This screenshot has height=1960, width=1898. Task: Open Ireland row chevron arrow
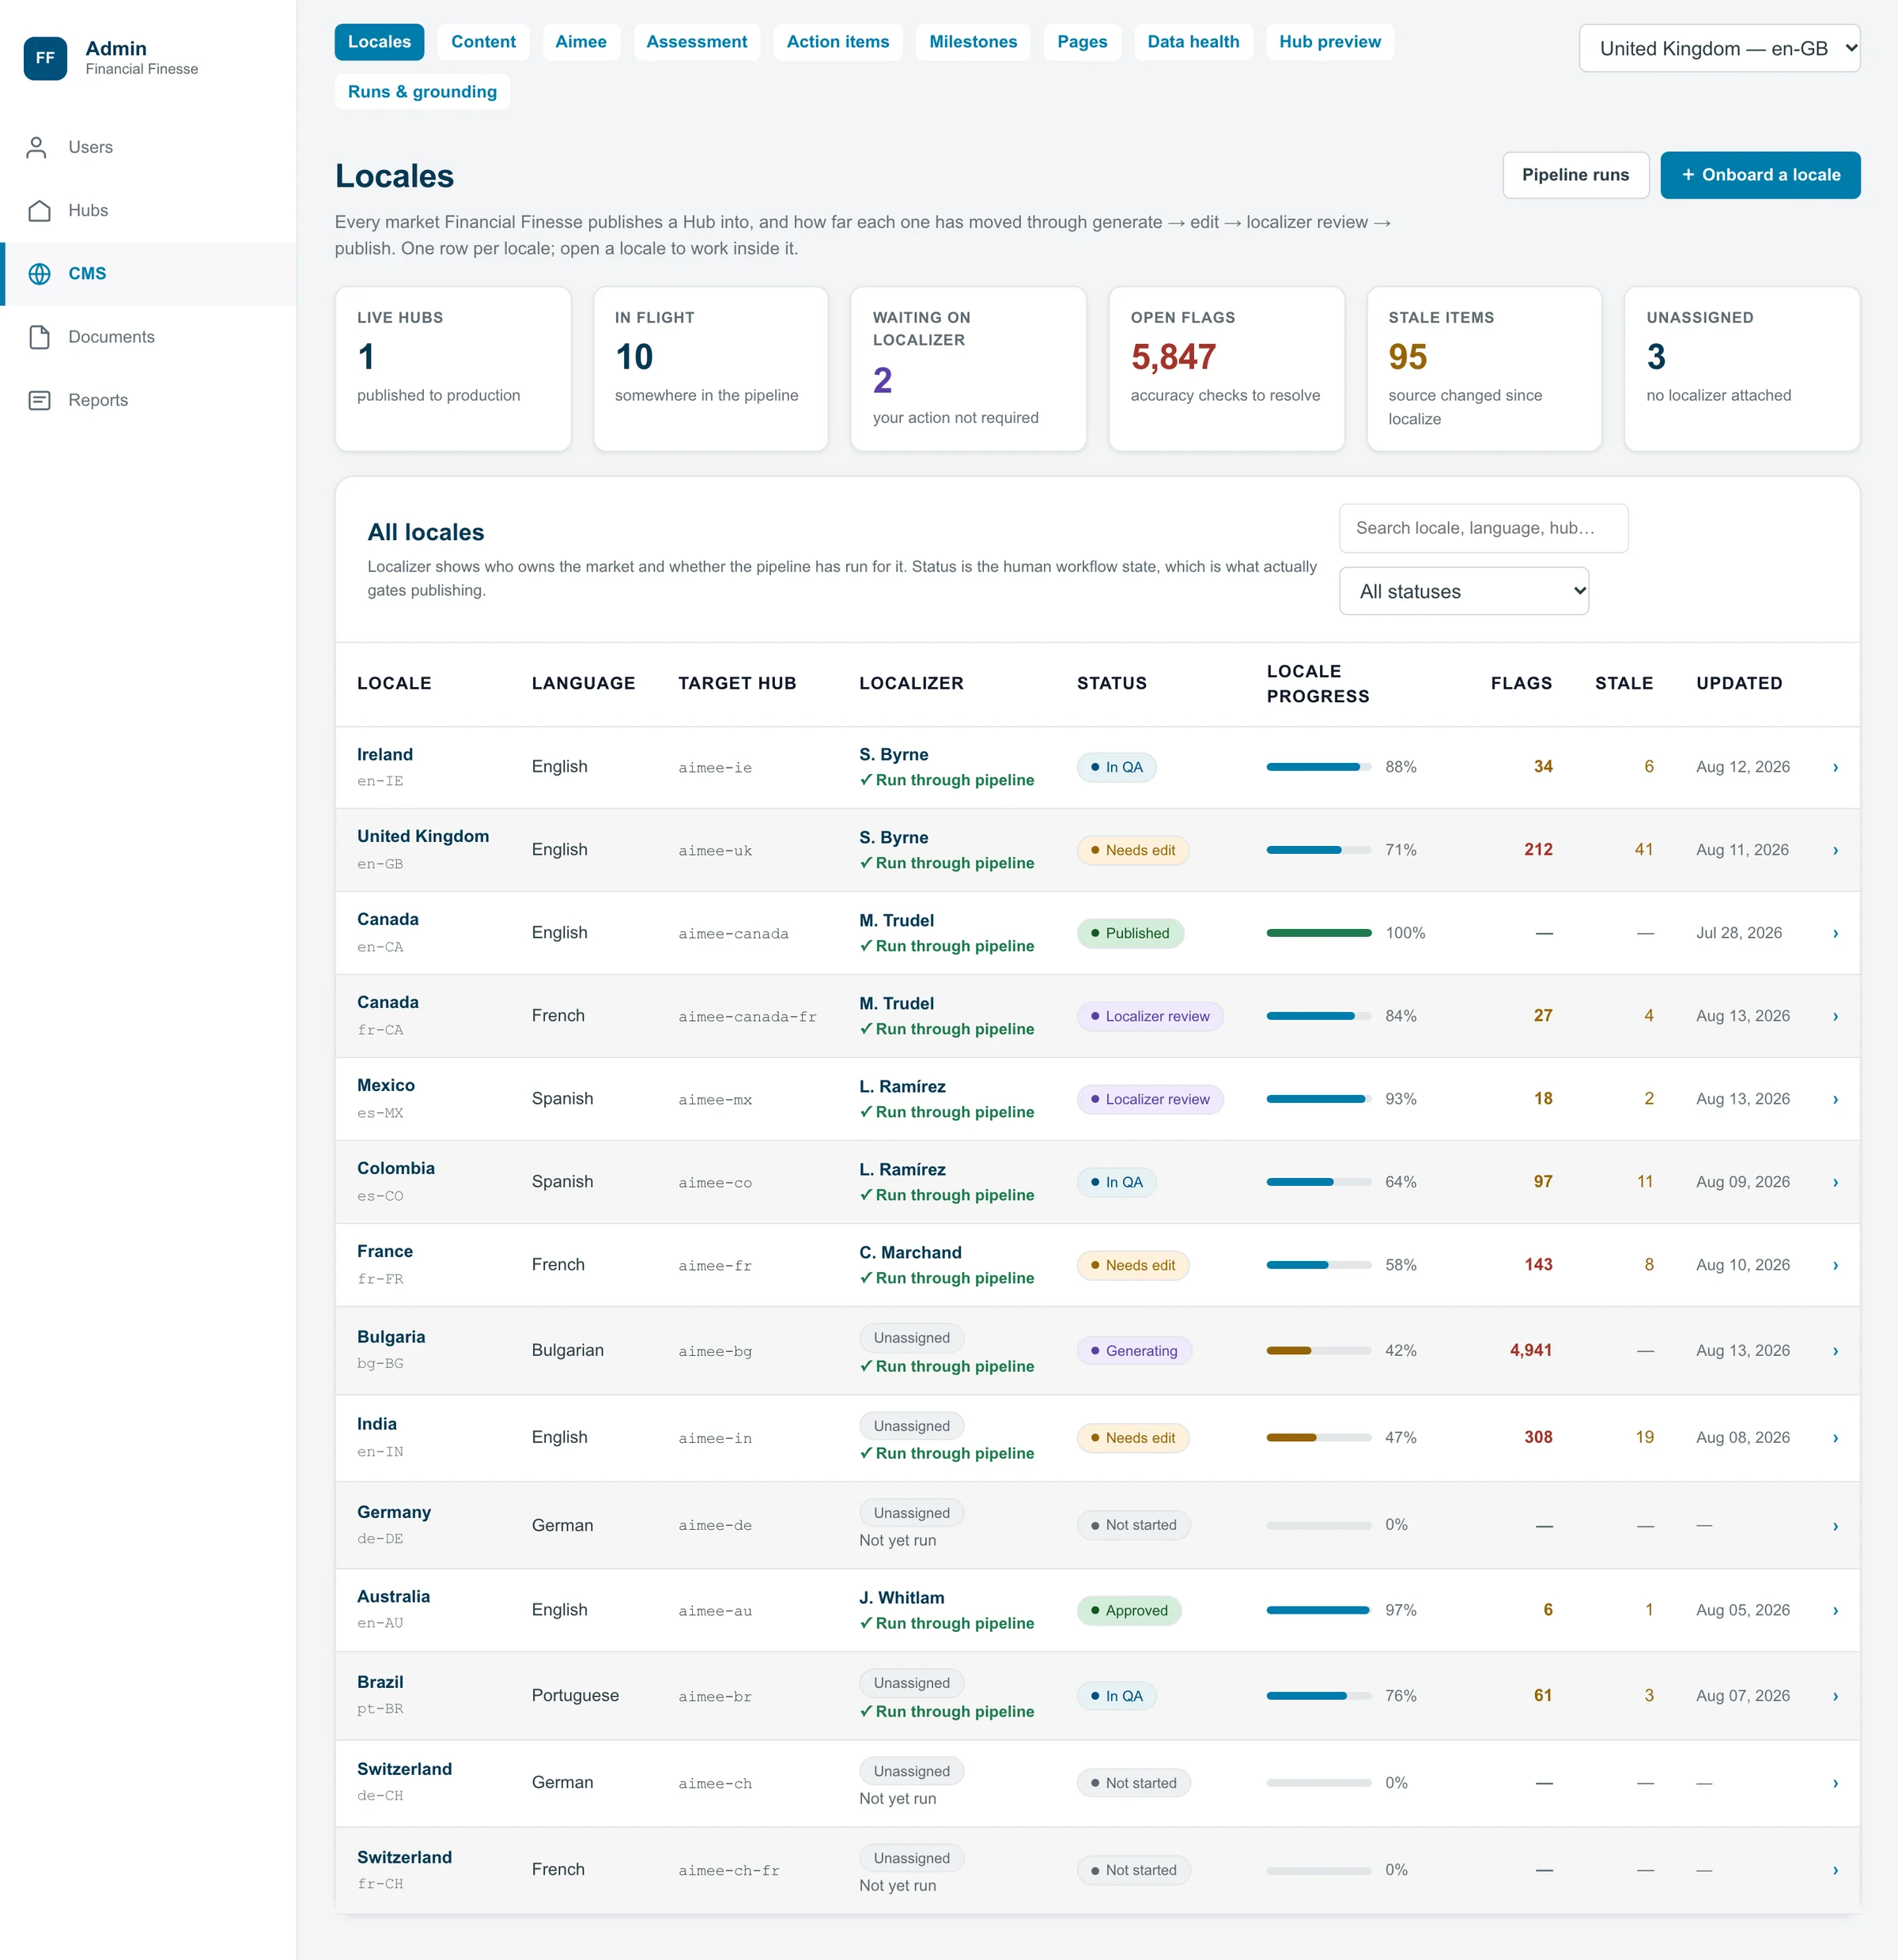1835,768
